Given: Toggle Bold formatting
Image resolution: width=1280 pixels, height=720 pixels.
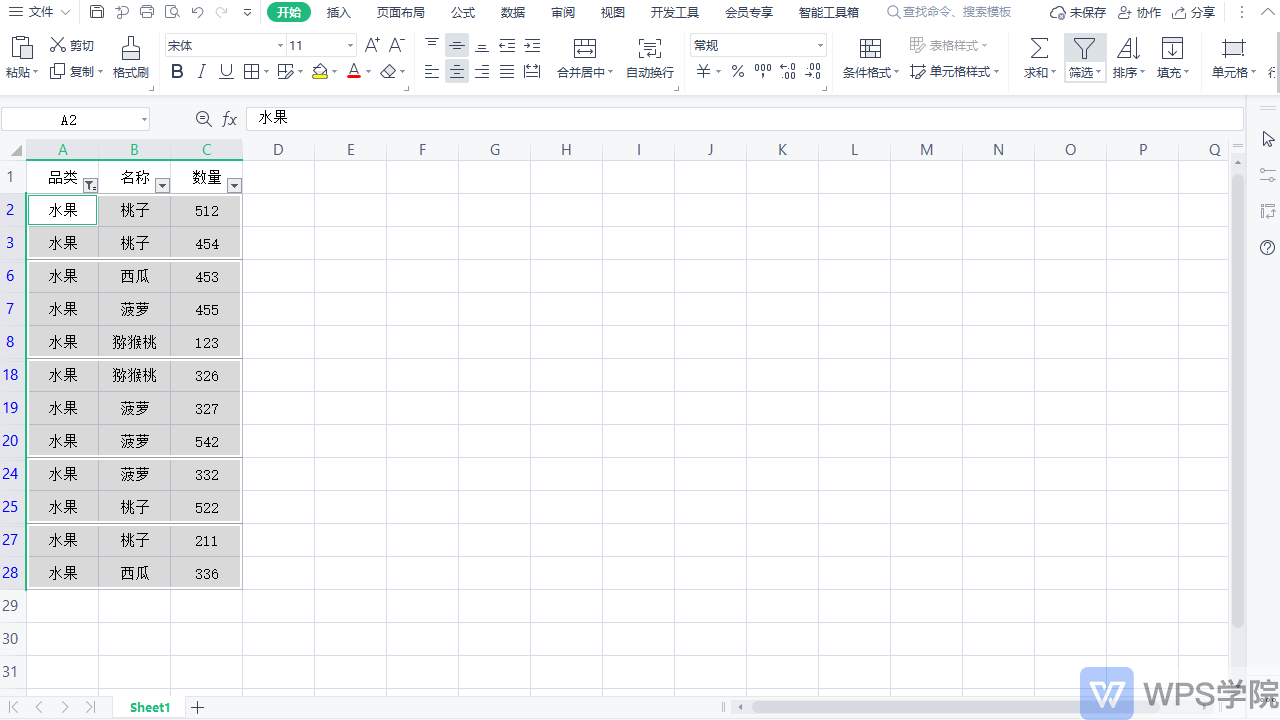Looking at the screenshot, I should point(177,71).
